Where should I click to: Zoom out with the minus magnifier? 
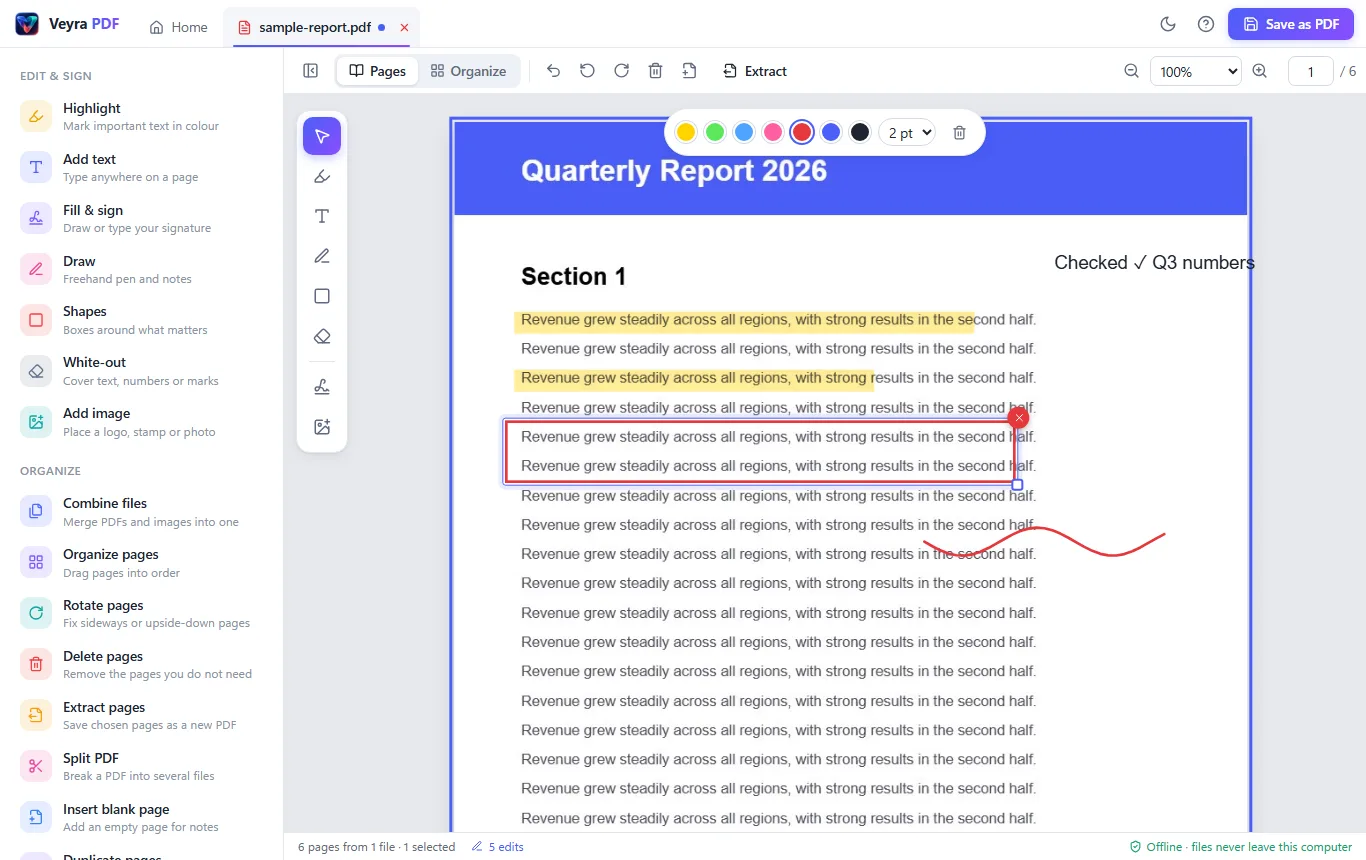pyautogui.click(x=1132, y=71)
